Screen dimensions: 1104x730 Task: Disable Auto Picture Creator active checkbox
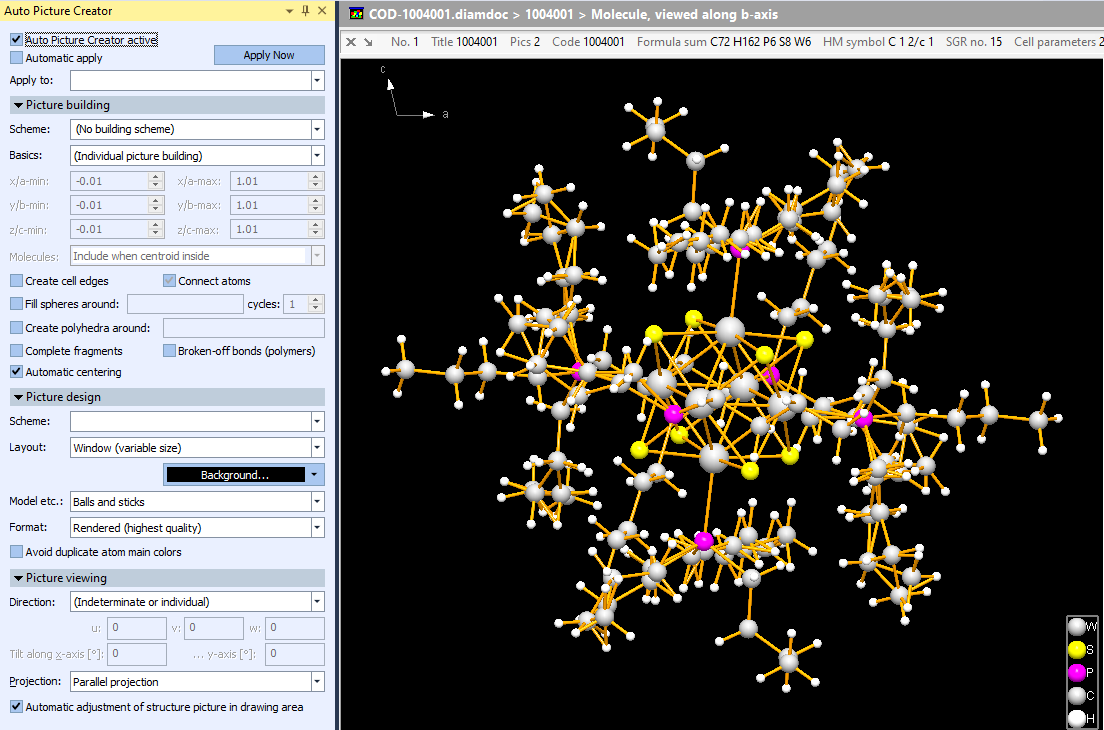16,40
